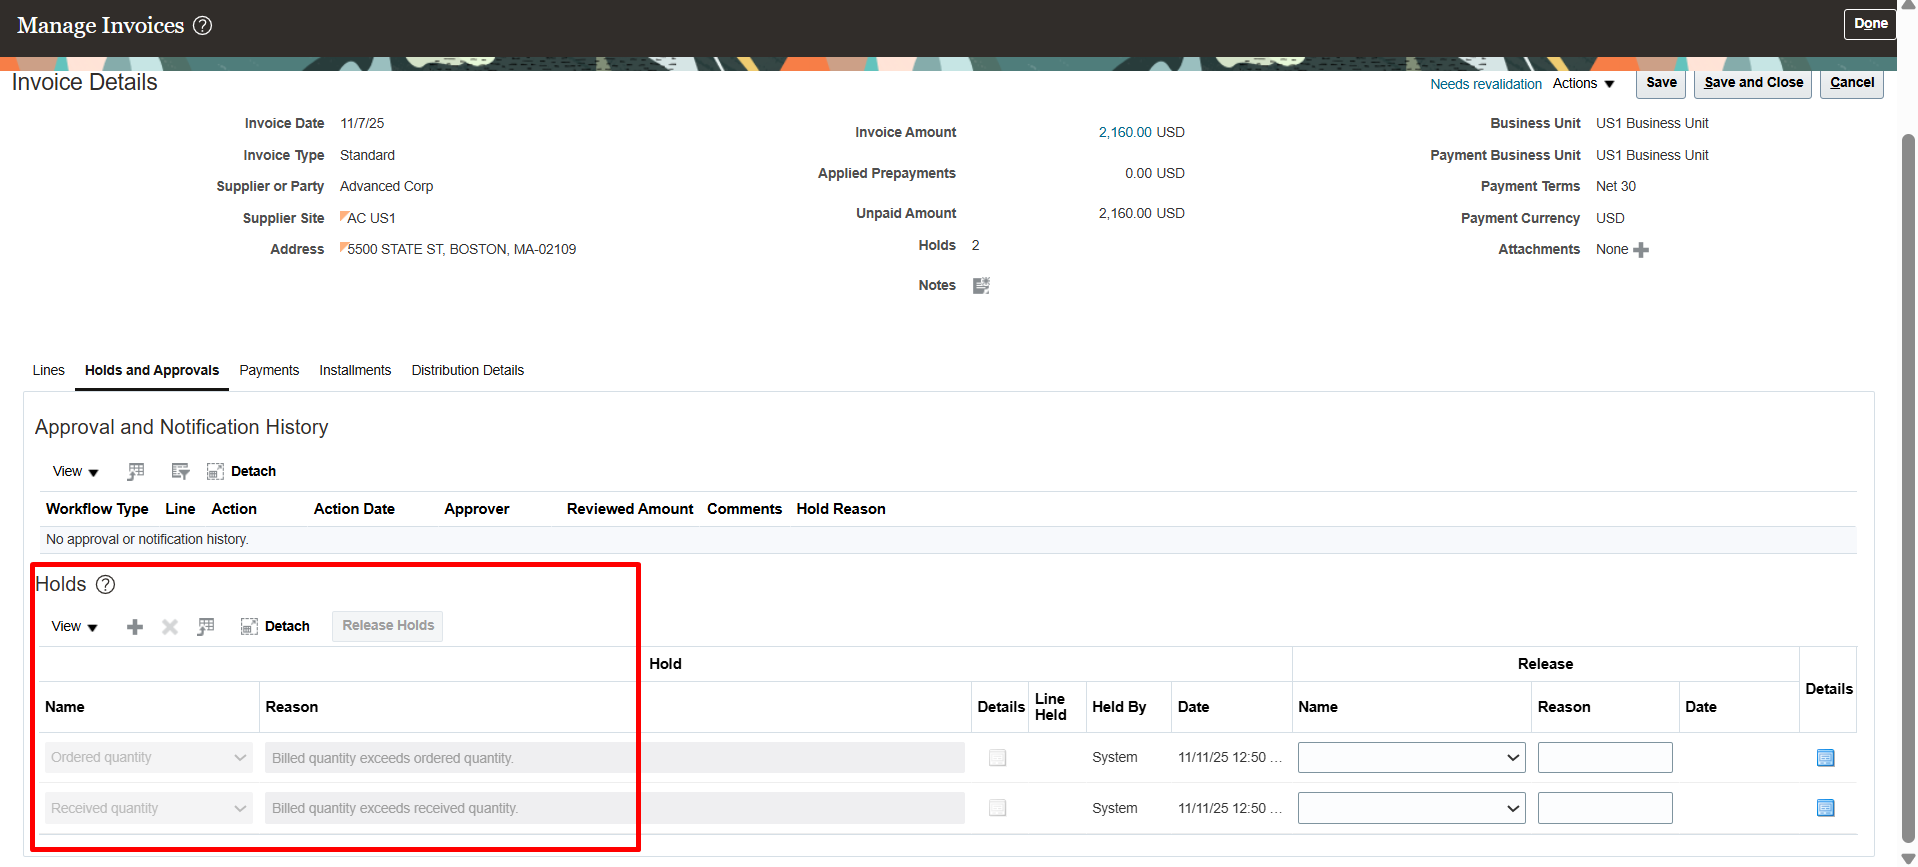Click Detach in the Holds toolbar
The width and height of the screenshot is (1918, 867).
[275, 627]
